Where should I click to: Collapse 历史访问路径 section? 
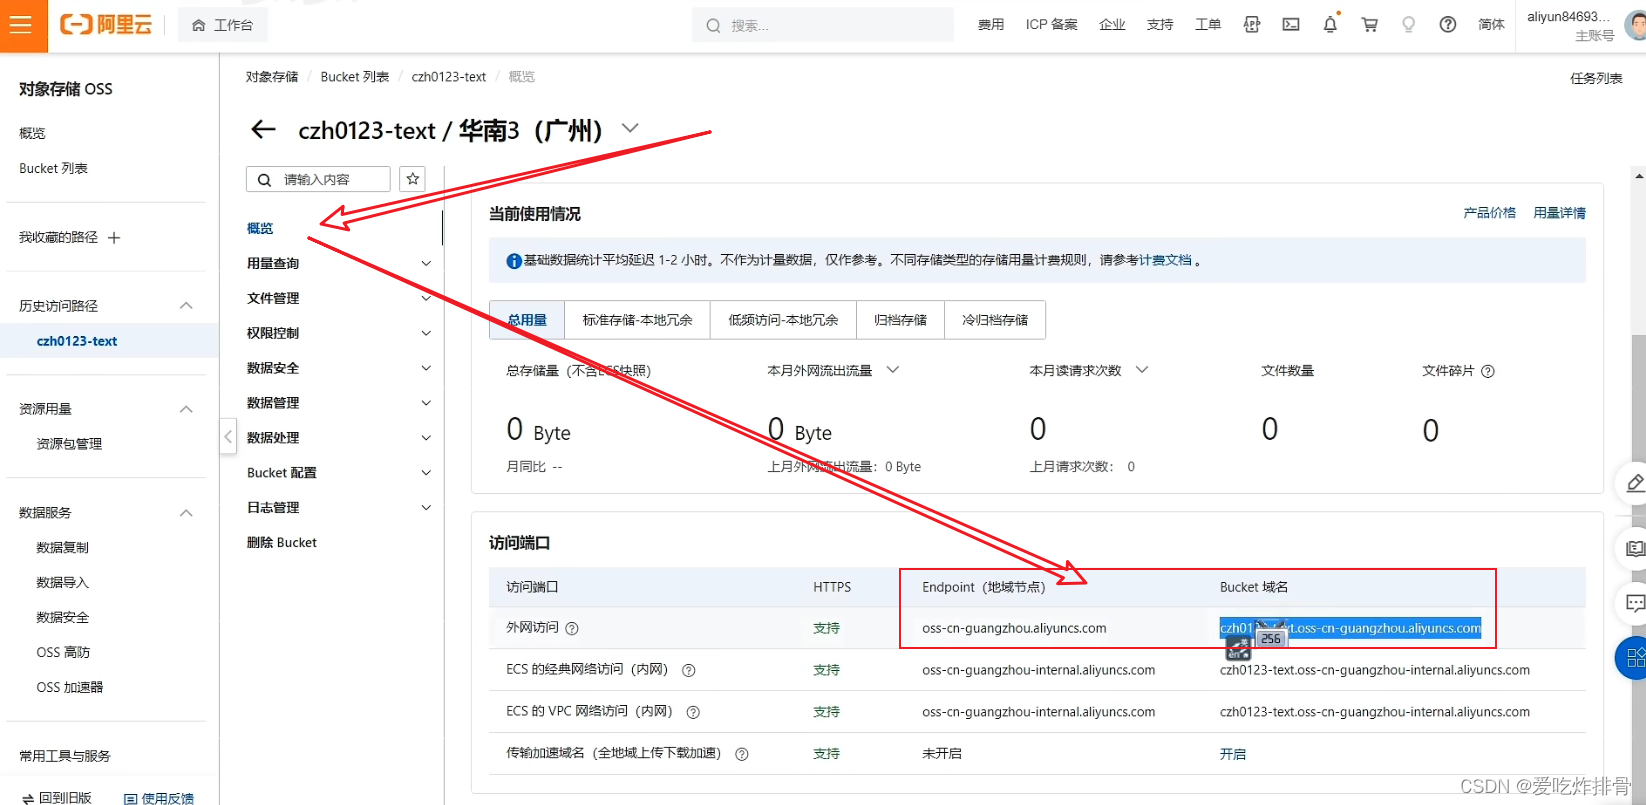point(186,306)
